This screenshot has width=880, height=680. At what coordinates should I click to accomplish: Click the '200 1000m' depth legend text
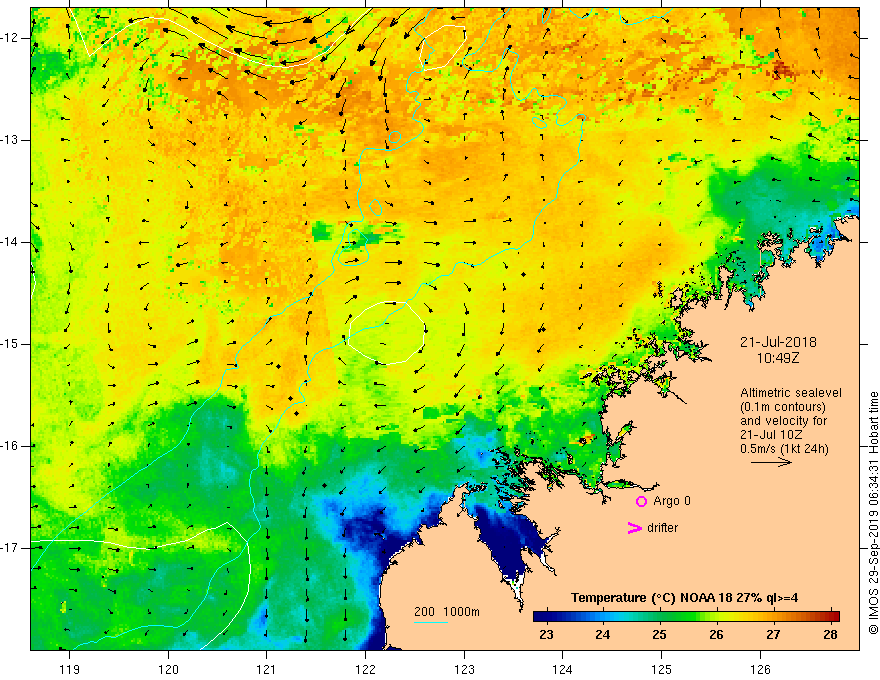[x=447, y=612]
